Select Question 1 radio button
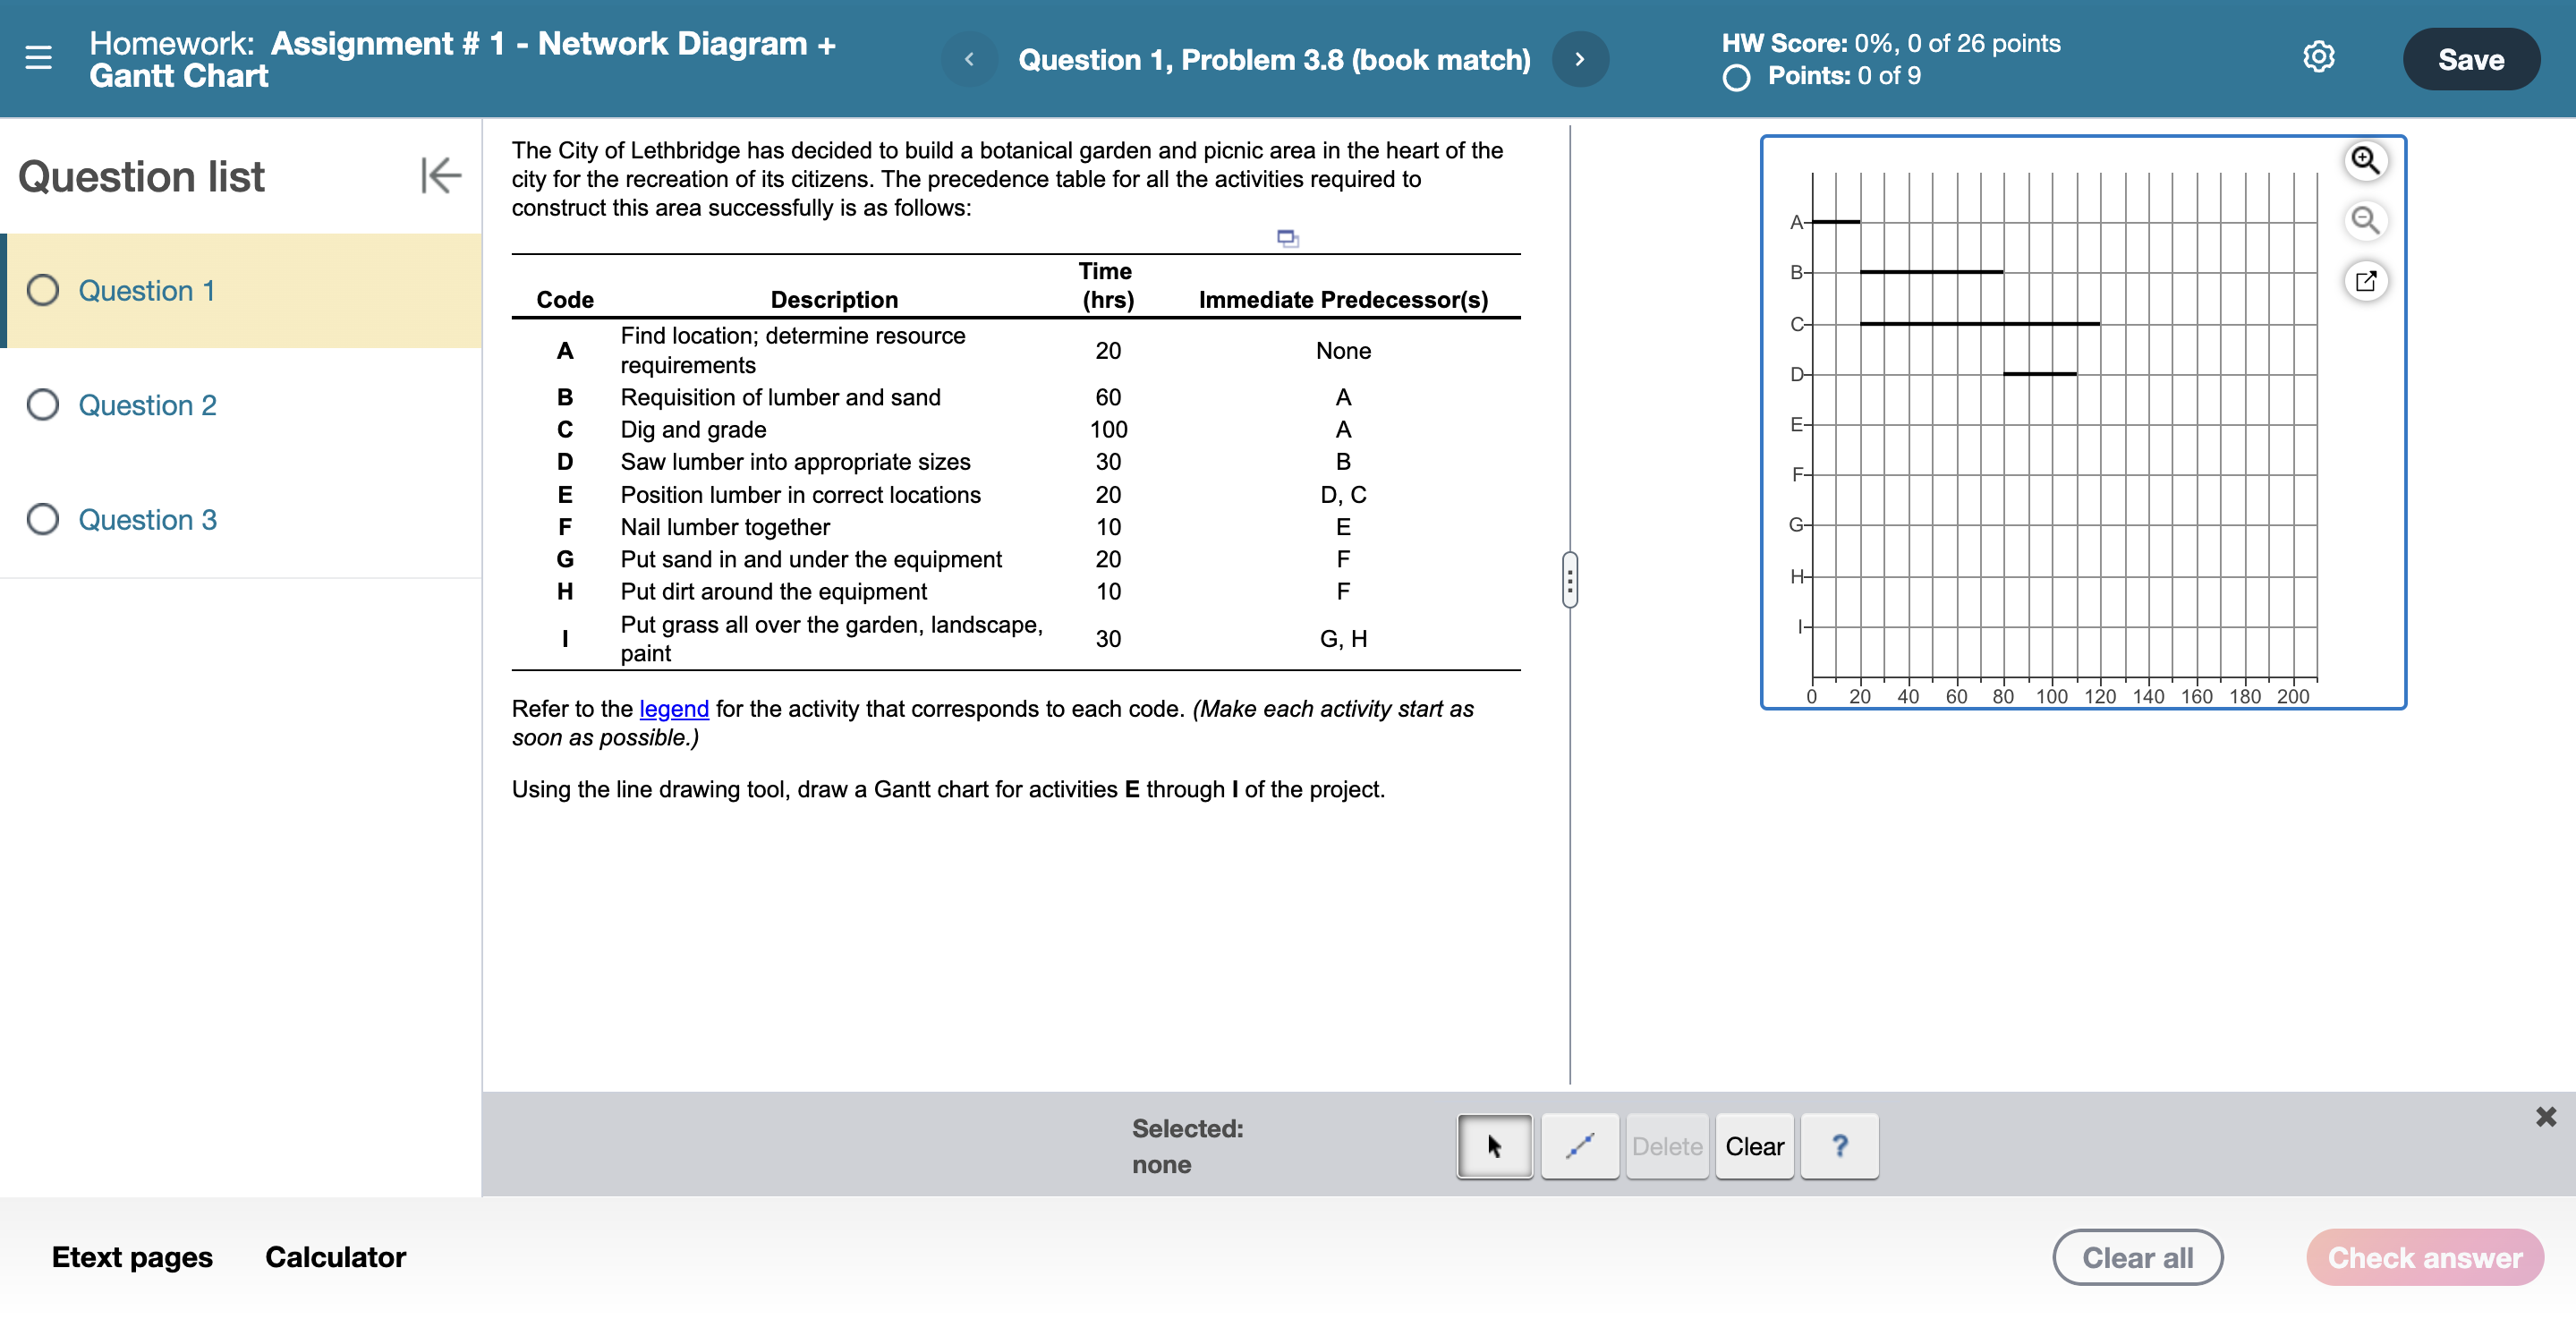This screenshot has width=2576, height=1319. 41,290
